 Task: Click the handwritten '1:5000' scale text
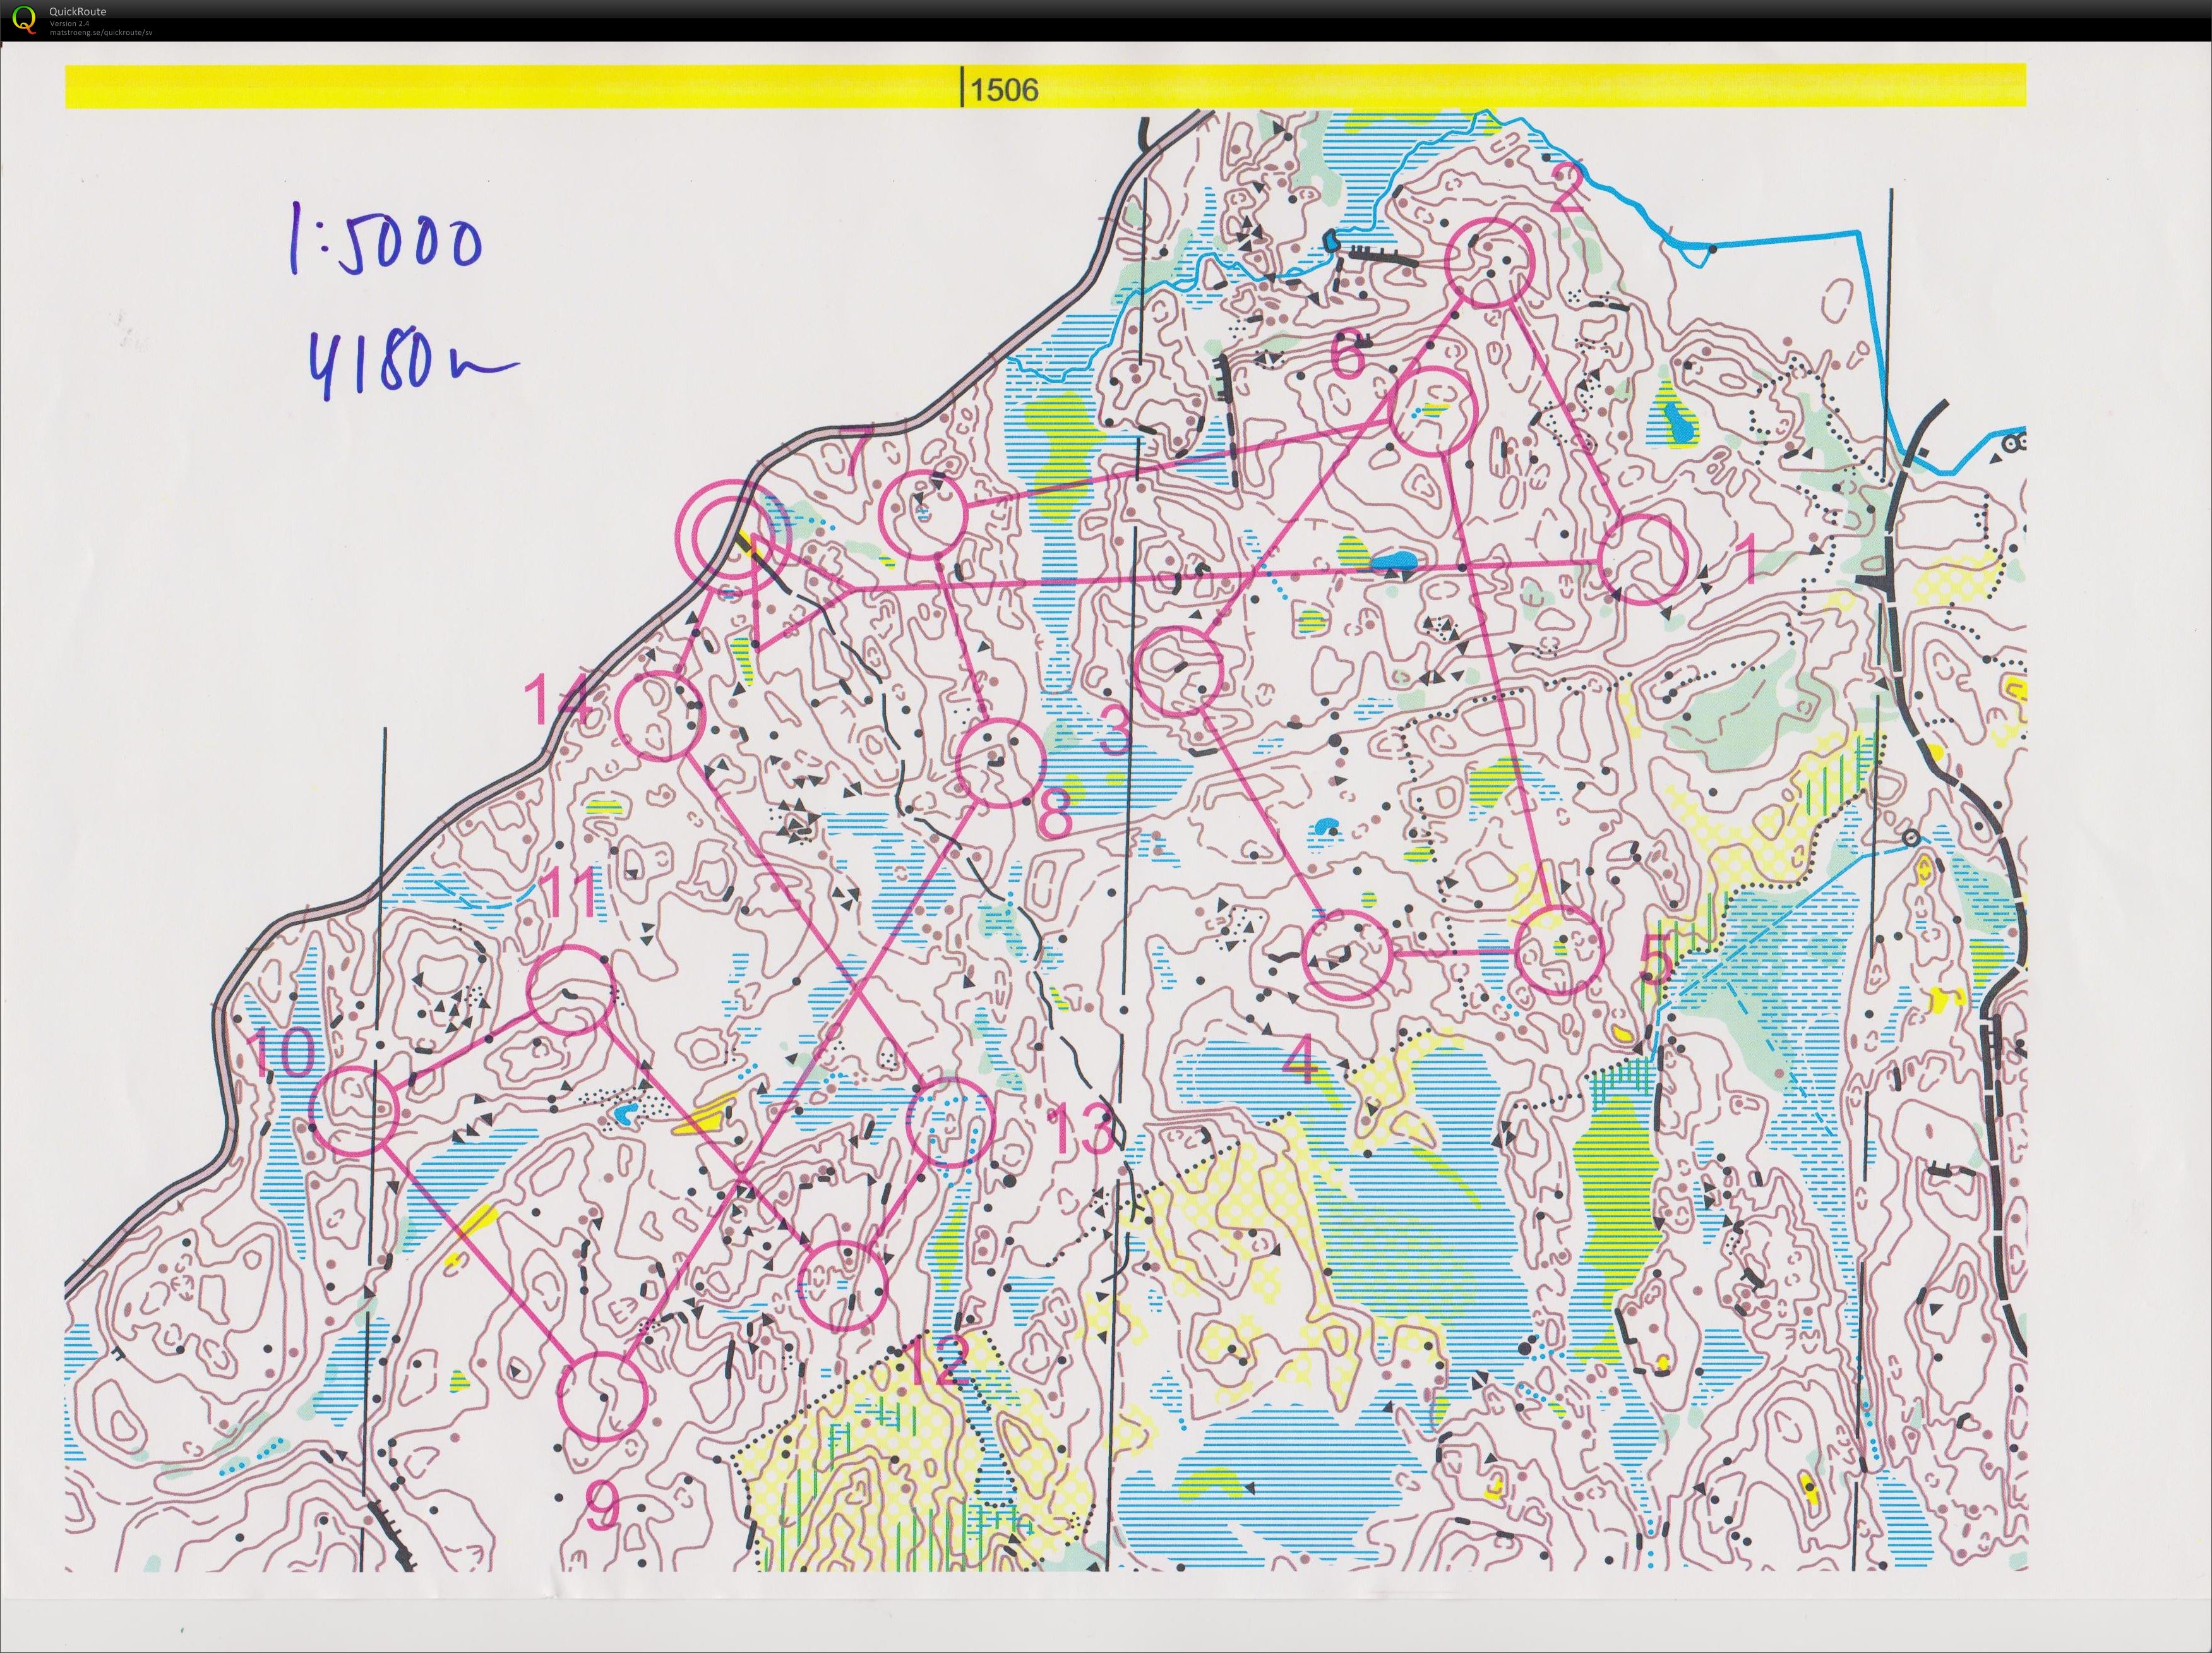coord(387,239)
